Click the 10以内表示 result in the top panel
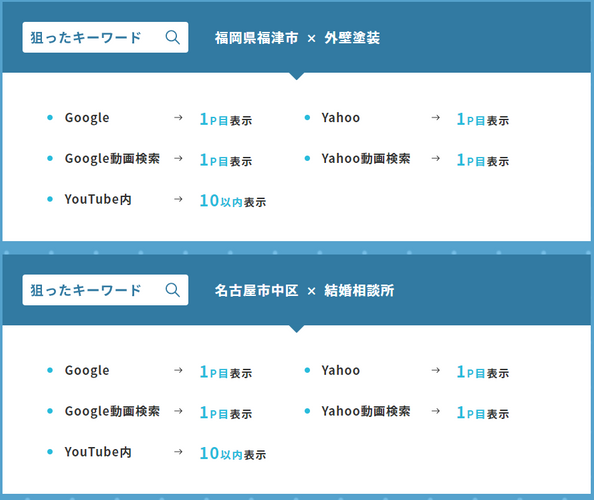The image size is (594, 500). point(233,201)
